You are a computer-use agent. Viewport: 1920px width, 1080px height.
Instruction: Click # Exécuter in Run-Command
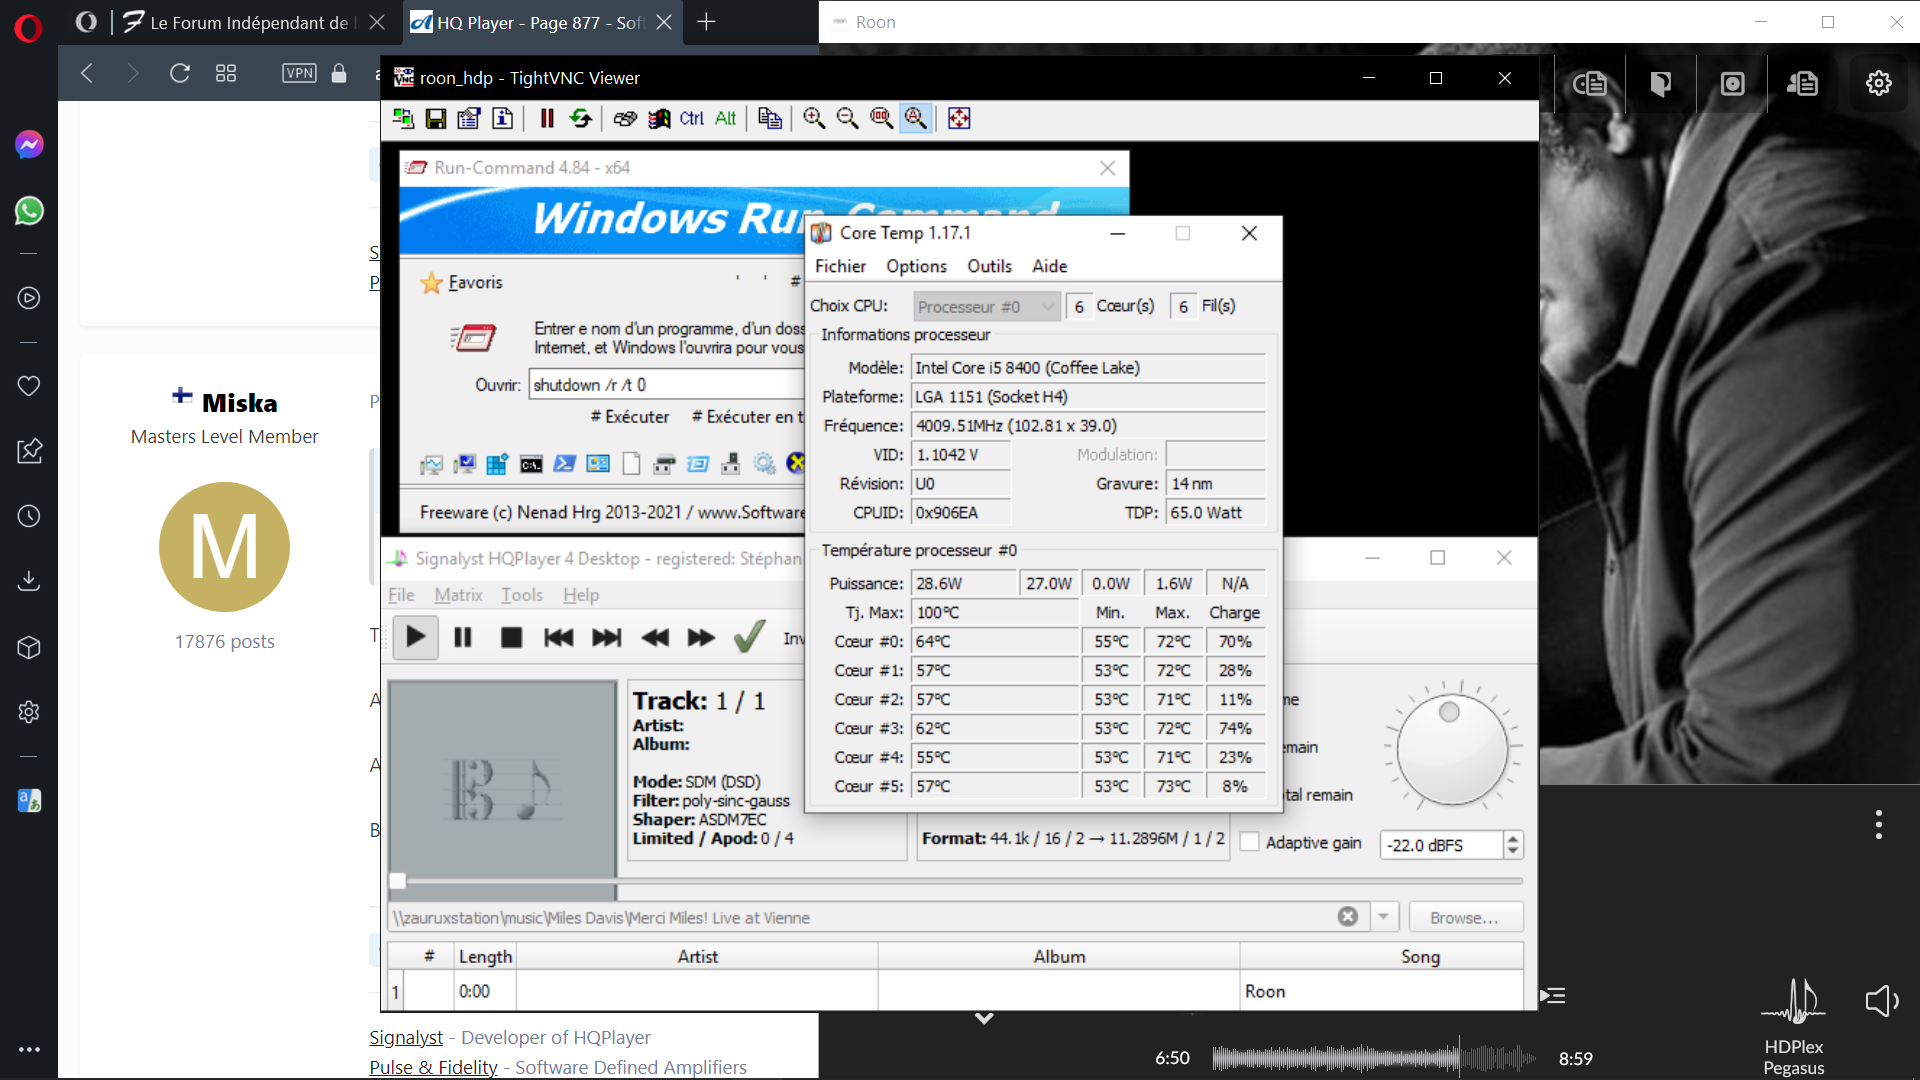[x=630, y=417]
